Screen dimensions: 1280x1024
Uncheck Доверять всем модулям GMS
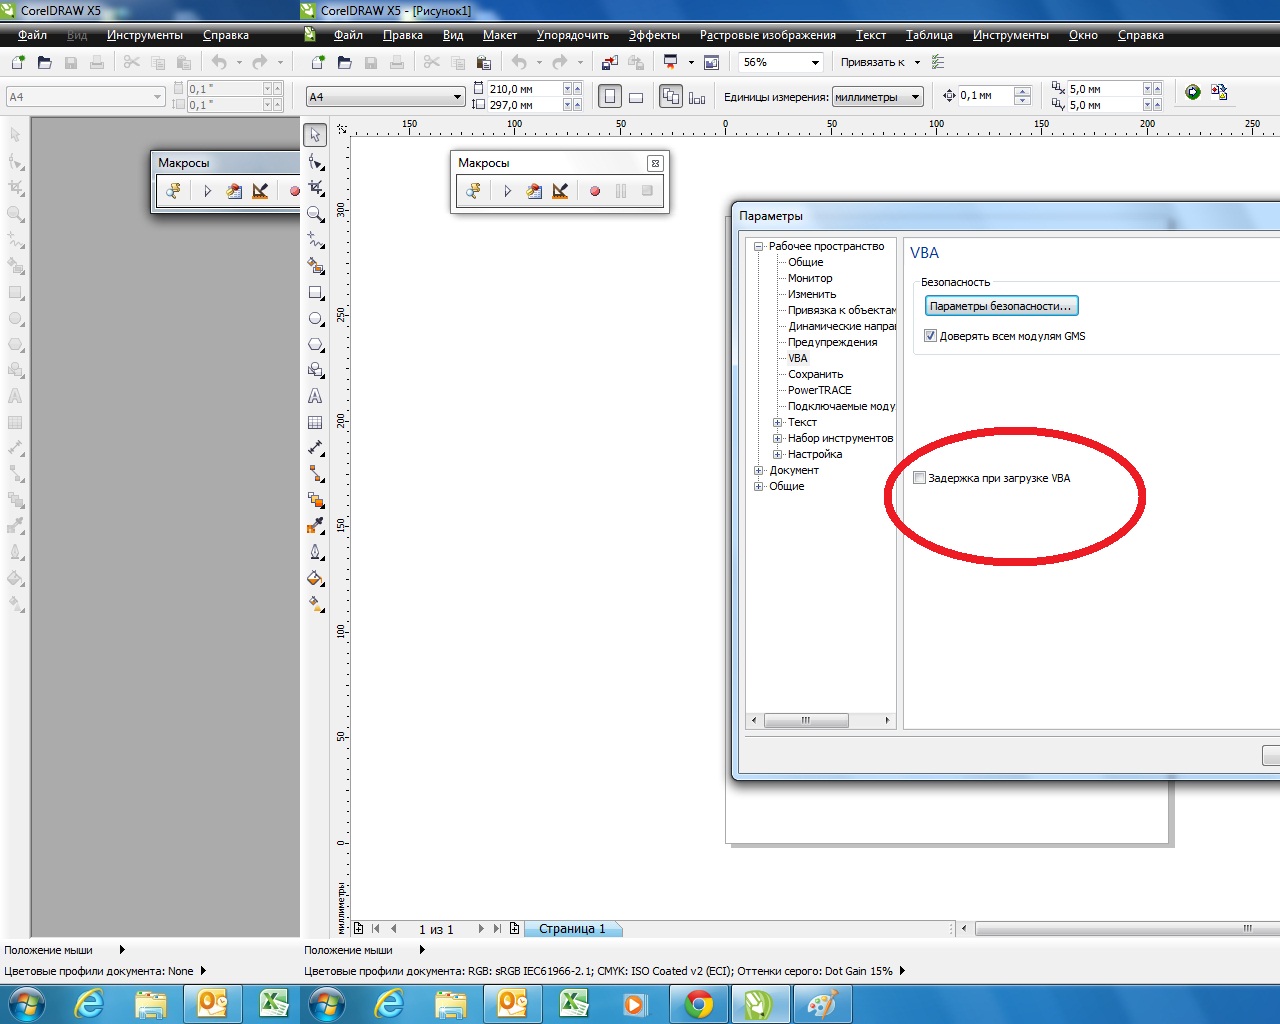[x=930, y=336]
